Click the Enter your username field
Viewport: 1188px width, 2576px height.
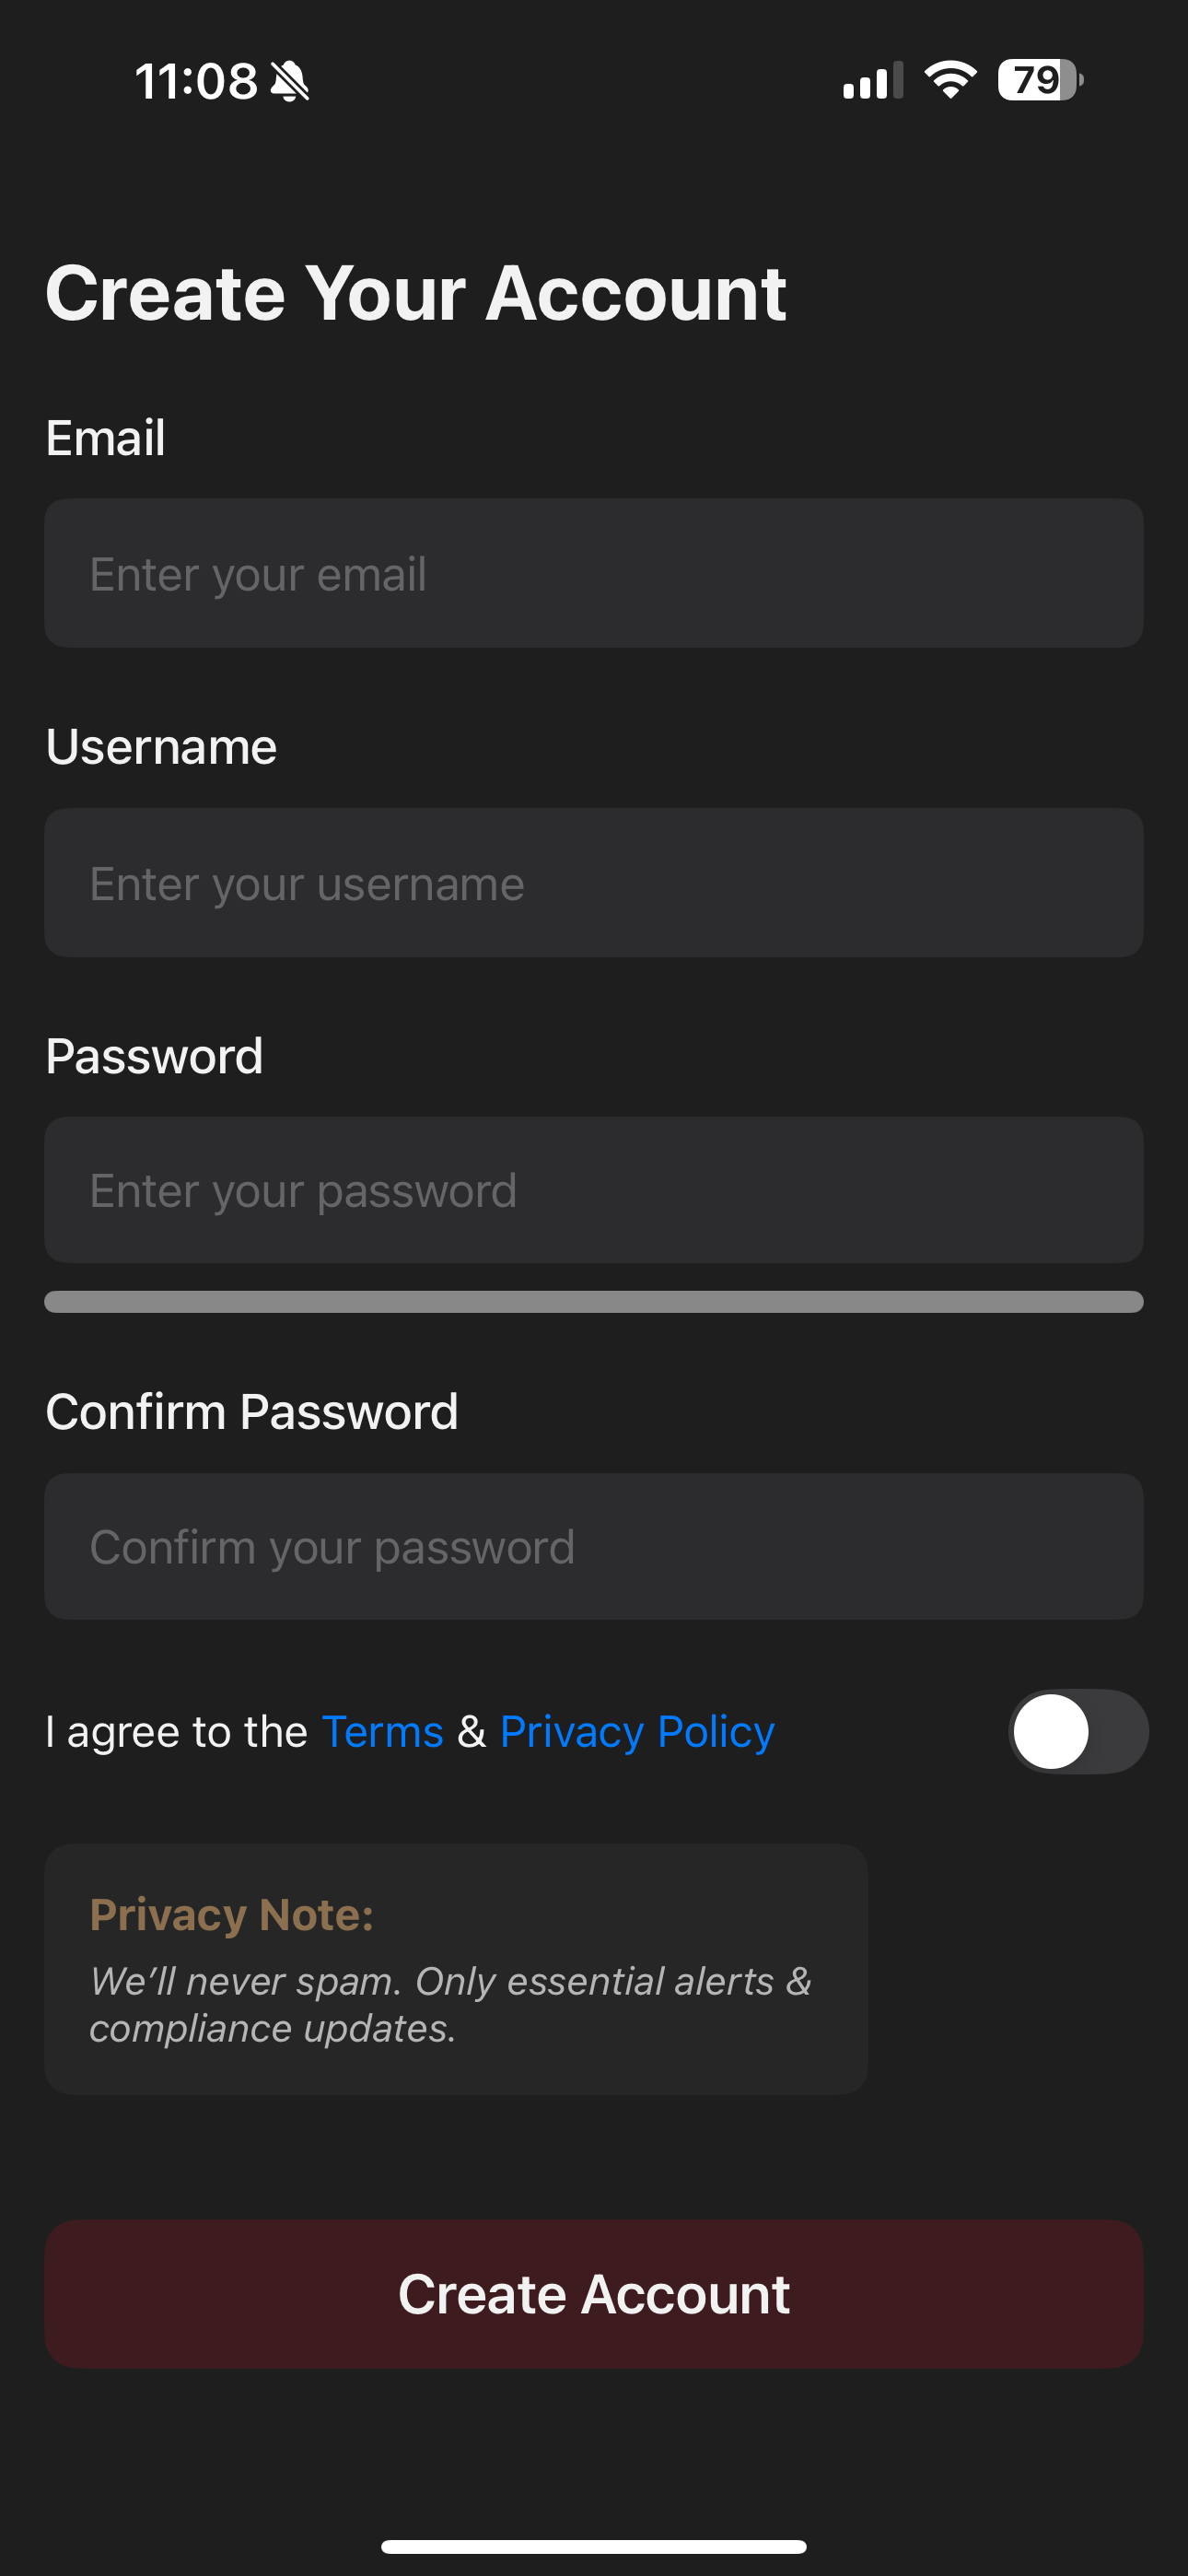point(594,883)
